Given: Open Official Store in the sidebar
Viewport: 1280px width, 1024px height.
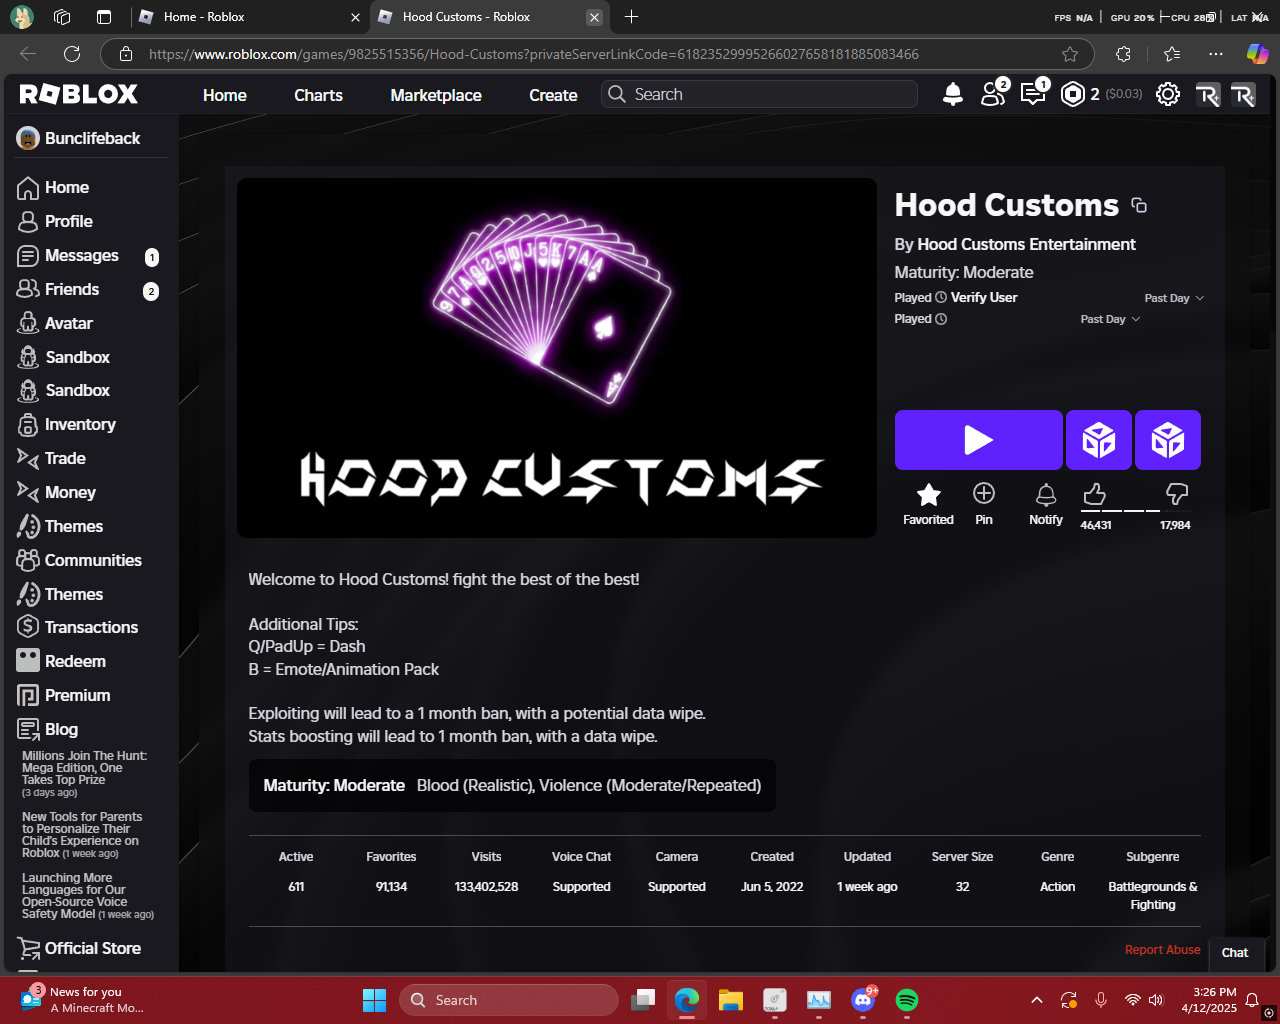Looking at the screenshot, I should coord(92,948).
